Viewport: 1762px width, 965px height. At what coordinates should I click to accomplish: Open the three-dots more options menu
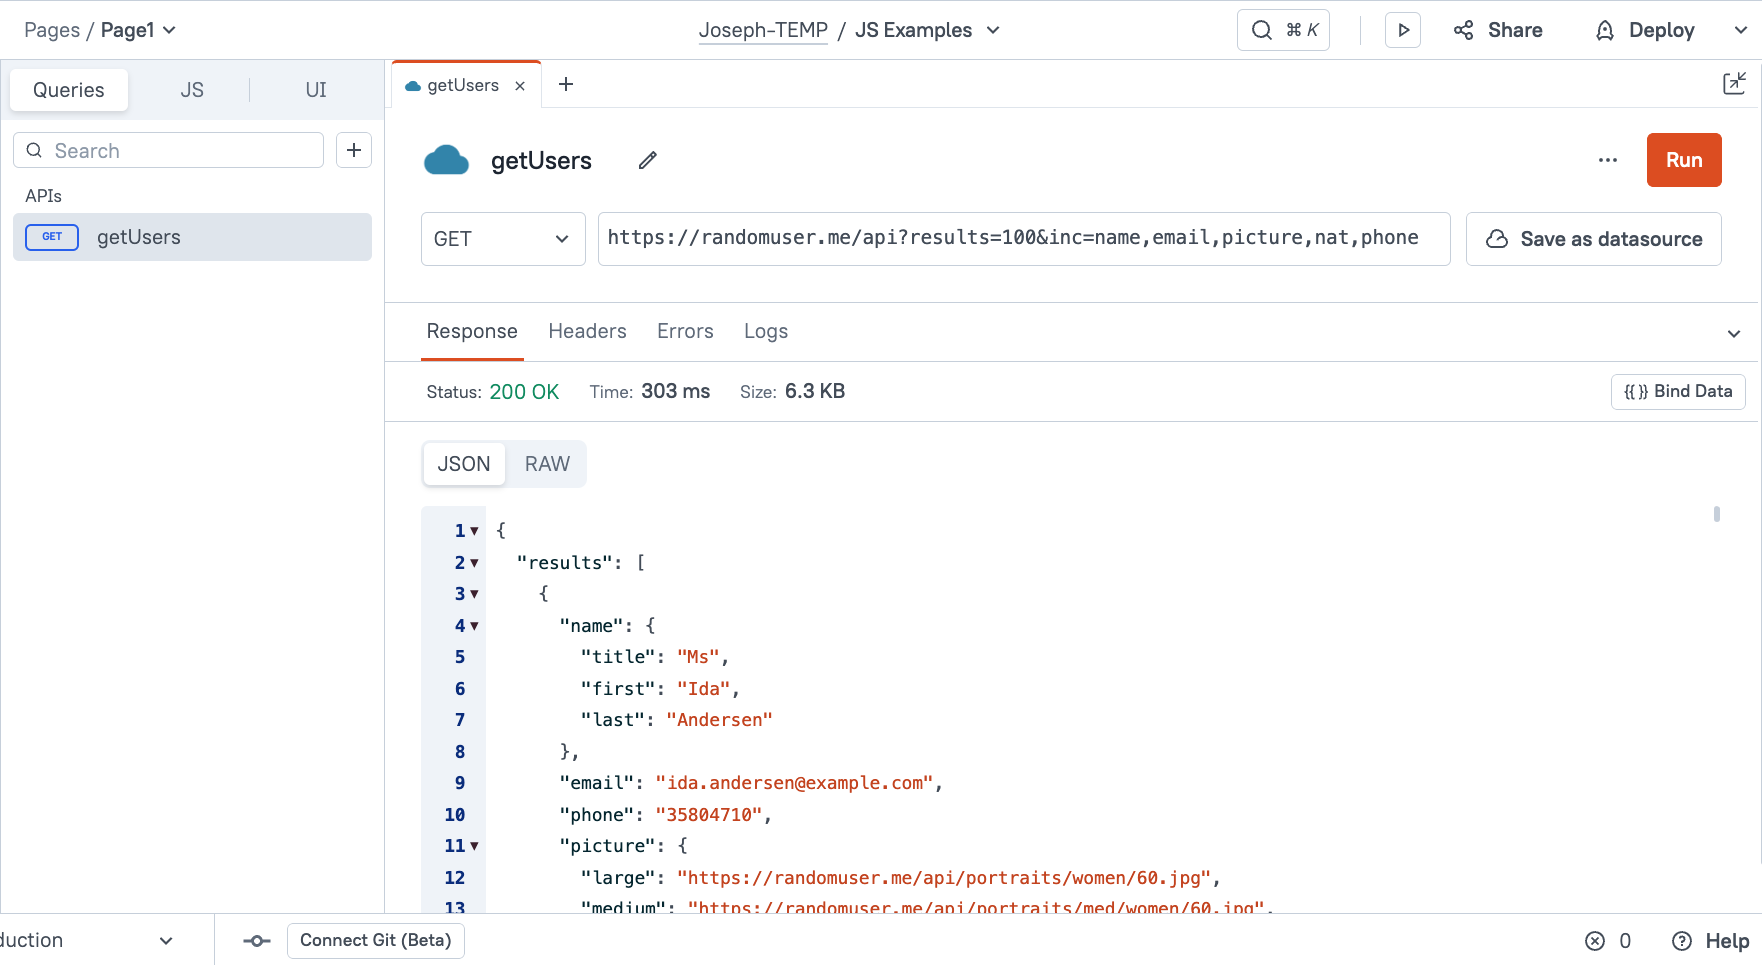pyautogui.click(x=1607, y=160)
